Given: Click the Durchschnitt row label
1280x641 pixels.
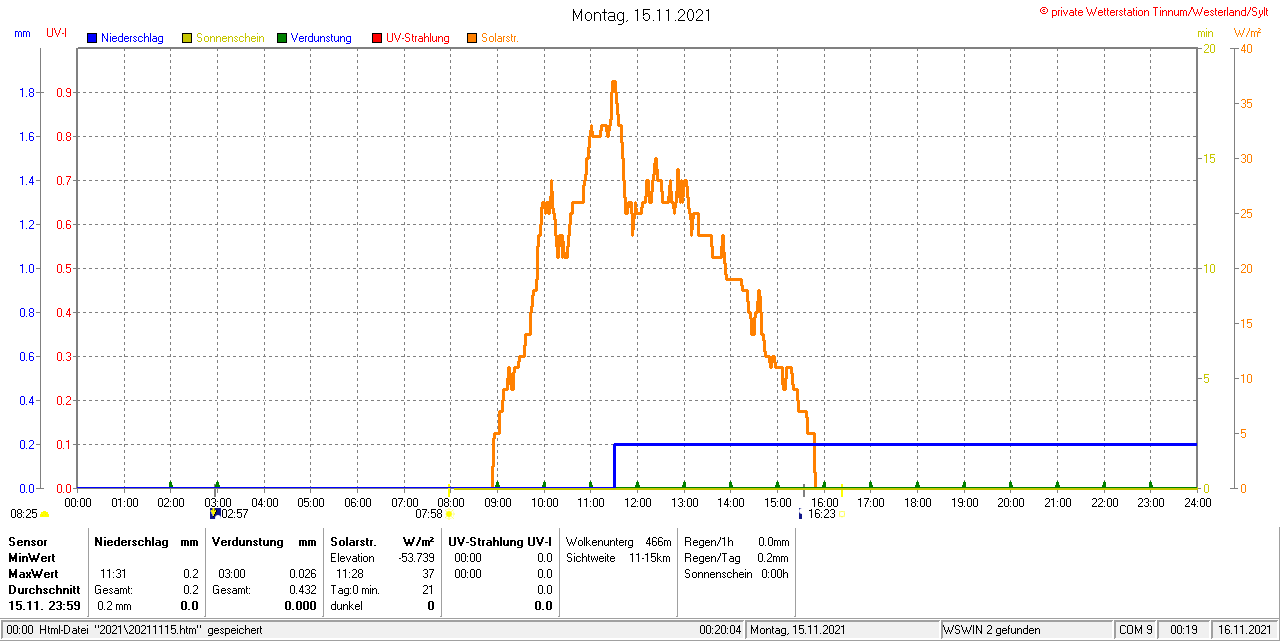Looking at the screenshot, I should [x=44, y=590].
